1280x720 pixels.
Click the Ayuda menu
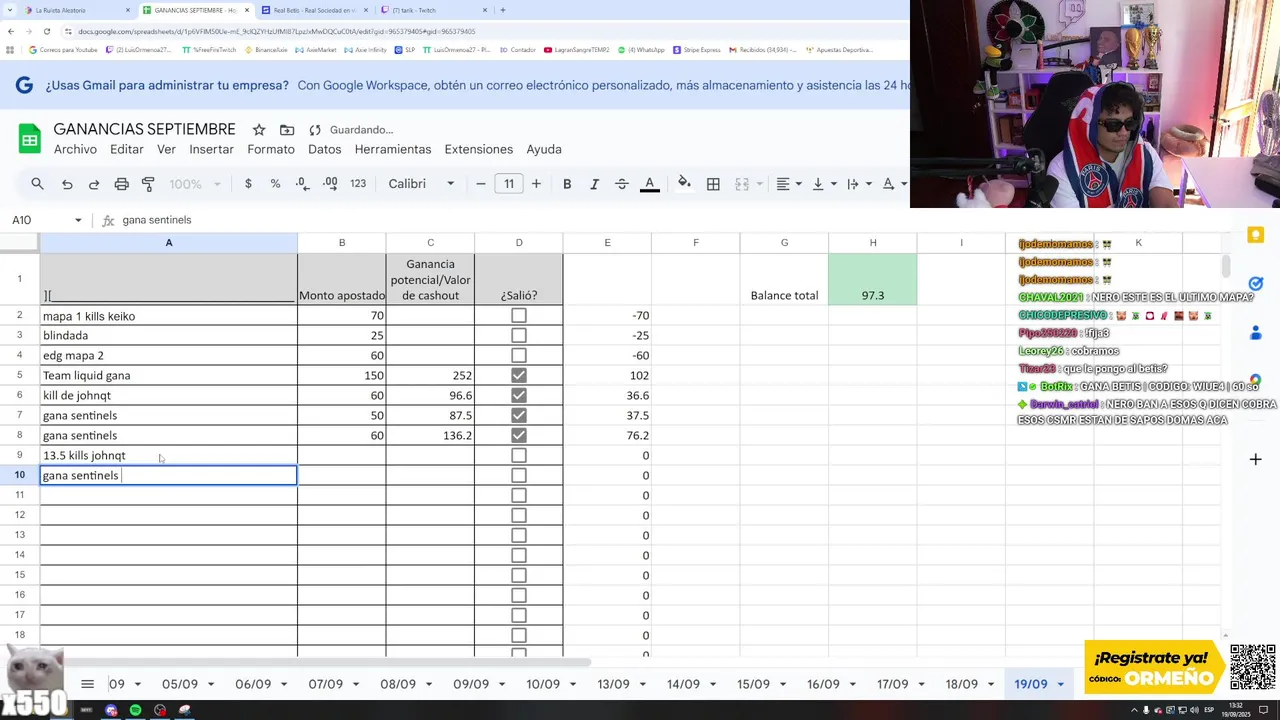(544, 149)
